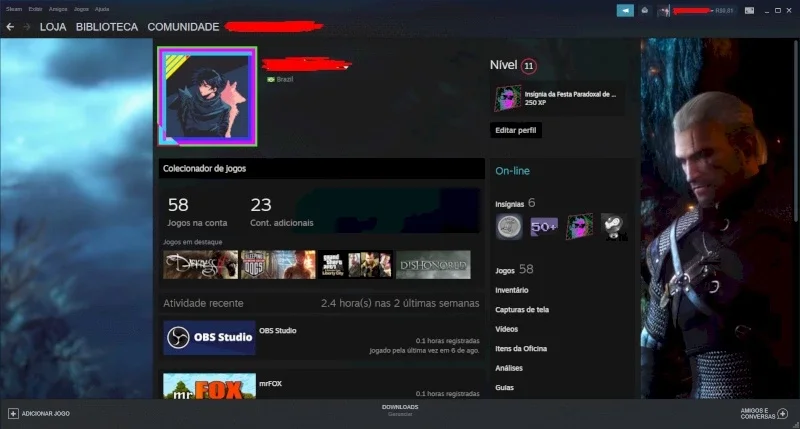Open the Análises link

point(509,368)
